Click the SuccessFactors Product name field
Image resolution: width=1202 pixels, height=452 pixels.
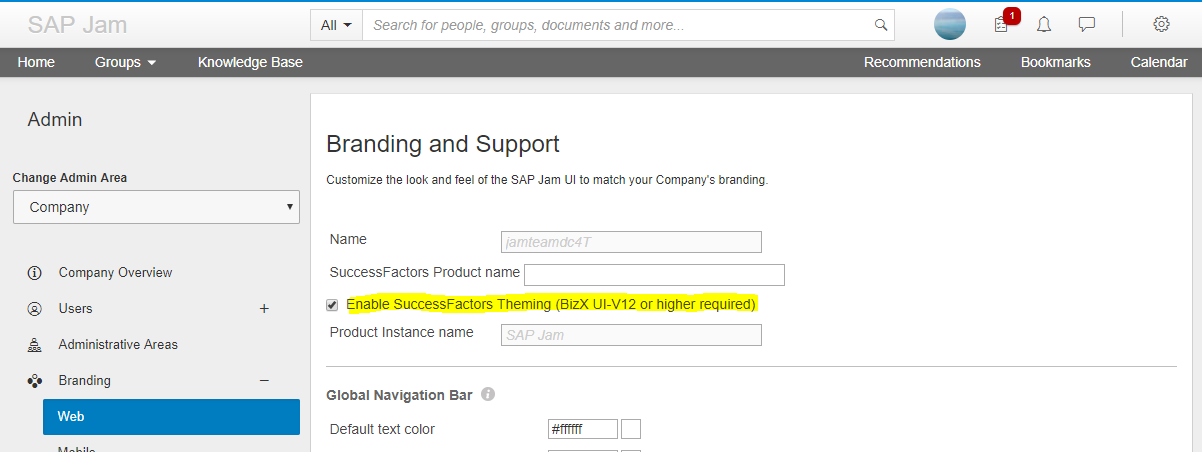coord(654,274)
